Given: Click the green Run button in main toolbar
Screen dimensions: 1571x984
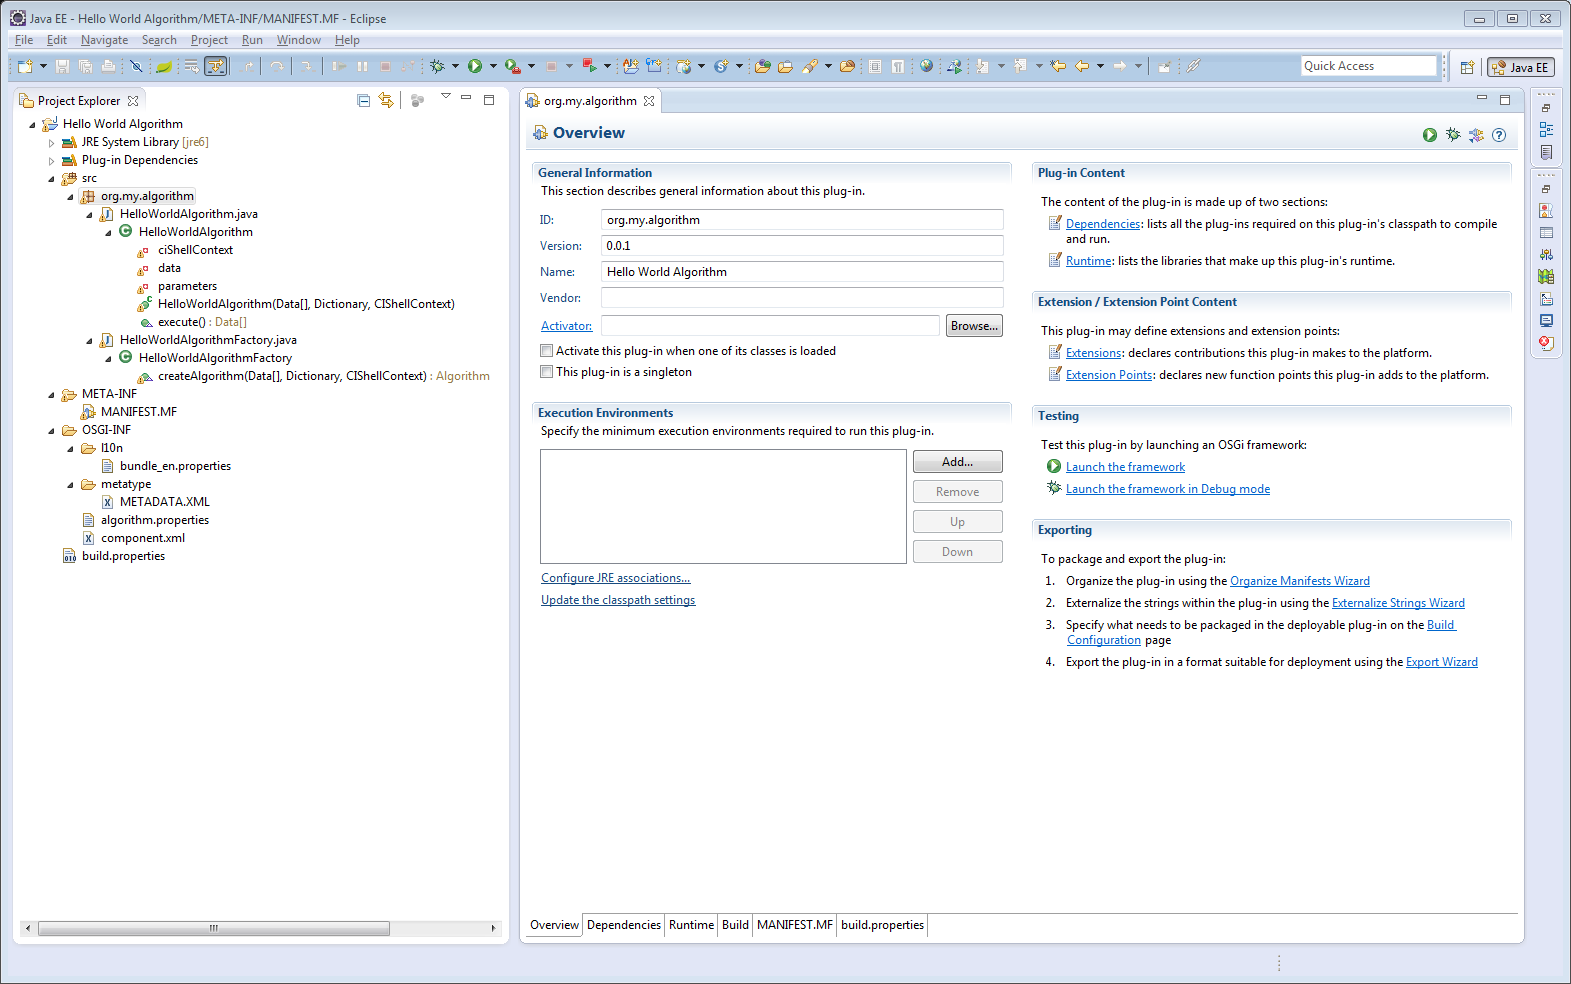Looking at the screenshot, I should pos(475,66).
